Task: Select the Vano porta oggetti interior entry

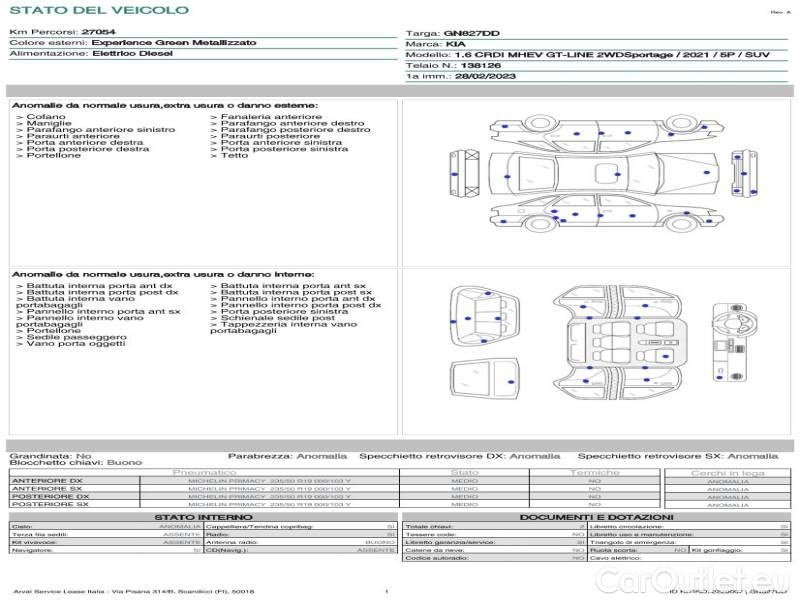Action: point(71,345)
